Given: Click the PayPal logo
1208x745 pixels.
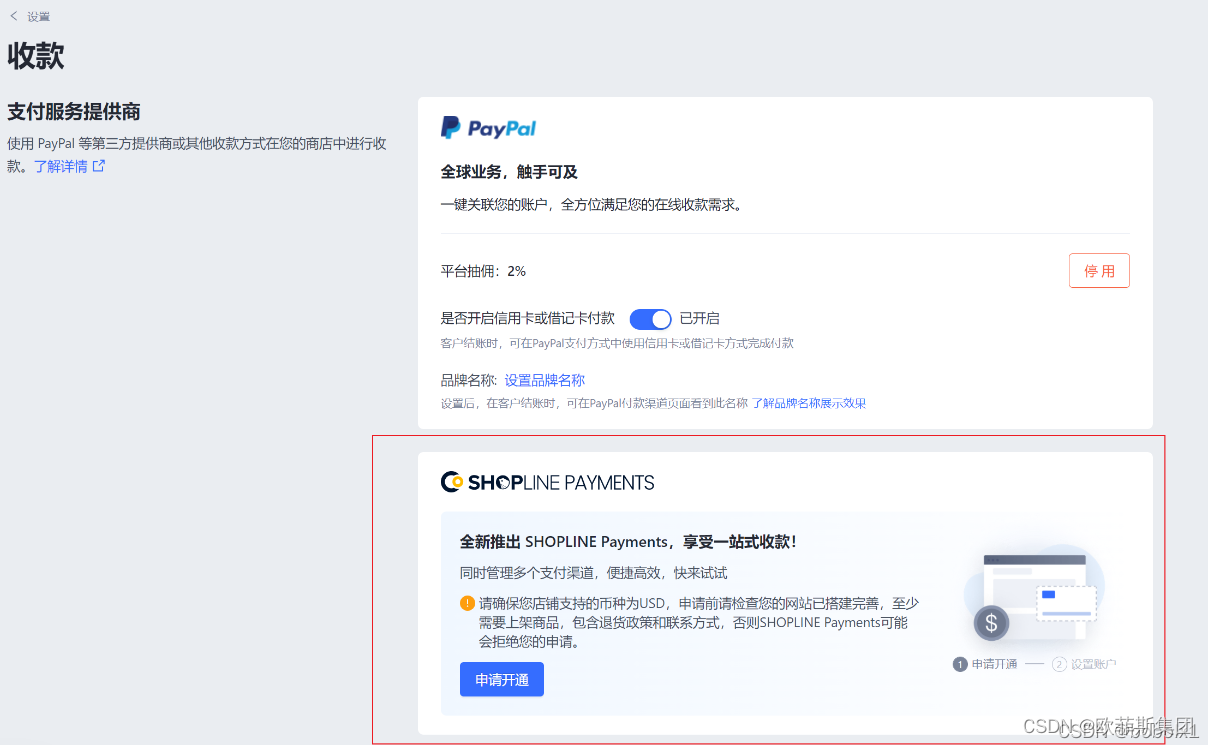Looking at the screenshot, I should 489,128.
